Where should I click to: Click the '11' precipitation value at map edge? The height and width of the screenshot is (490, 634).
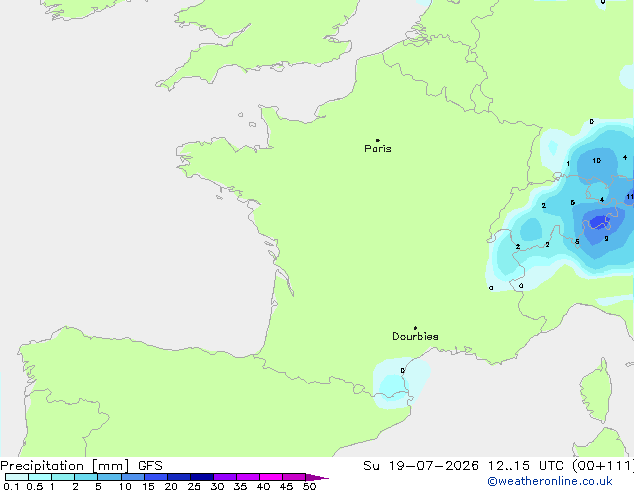pos(630,197)
